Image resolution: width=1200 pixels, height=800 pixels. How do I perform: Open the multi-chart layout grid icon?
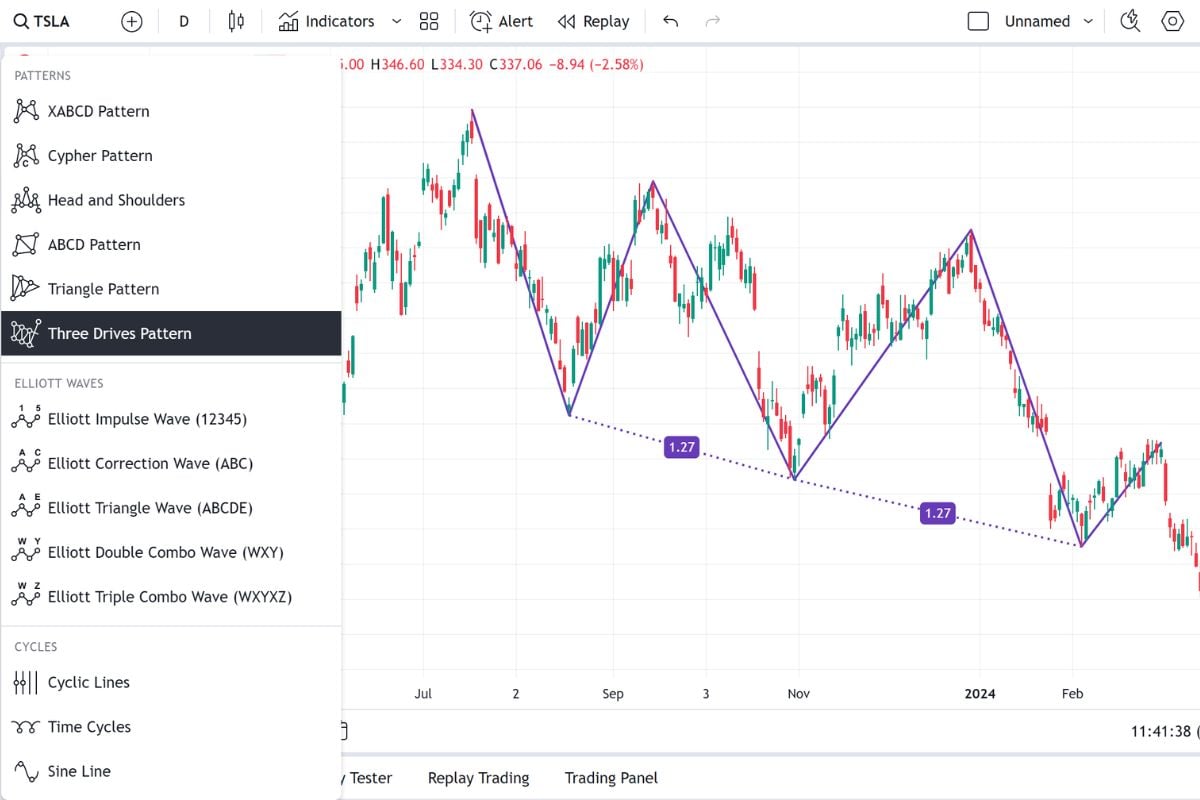click(x=428, y=20)
